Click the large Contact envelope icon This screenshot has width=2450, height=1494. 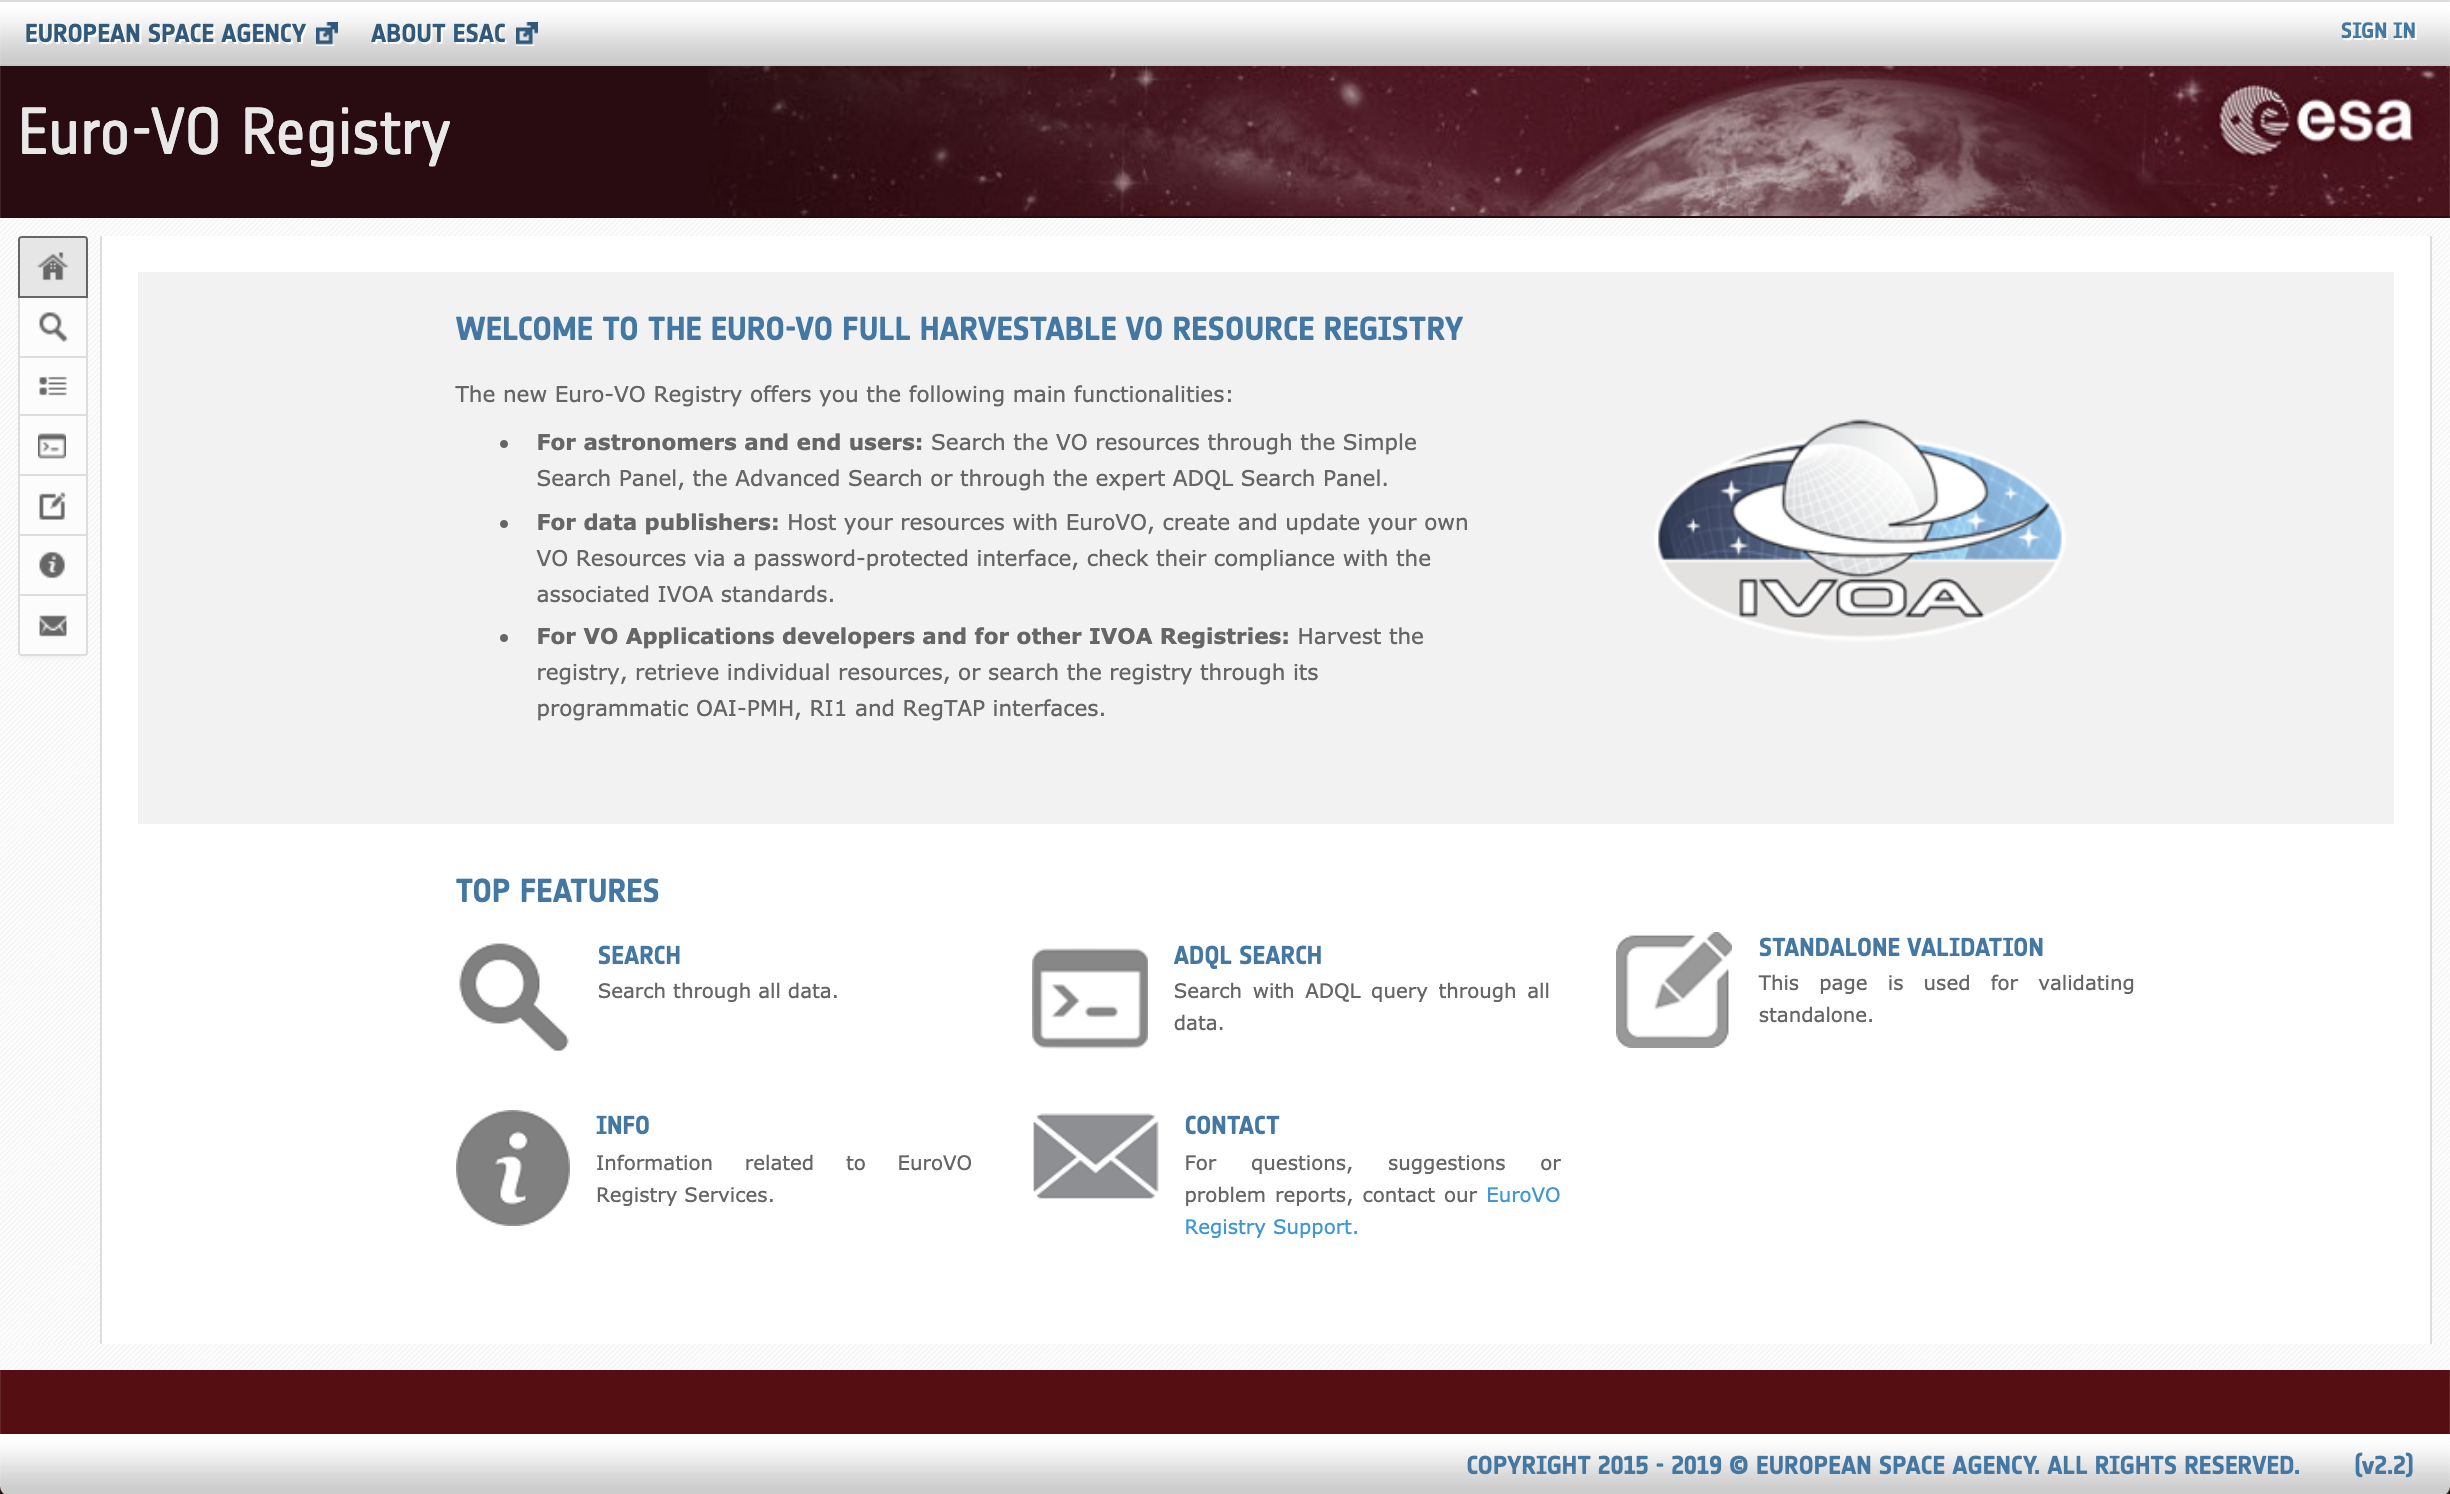(1095, 1156)
